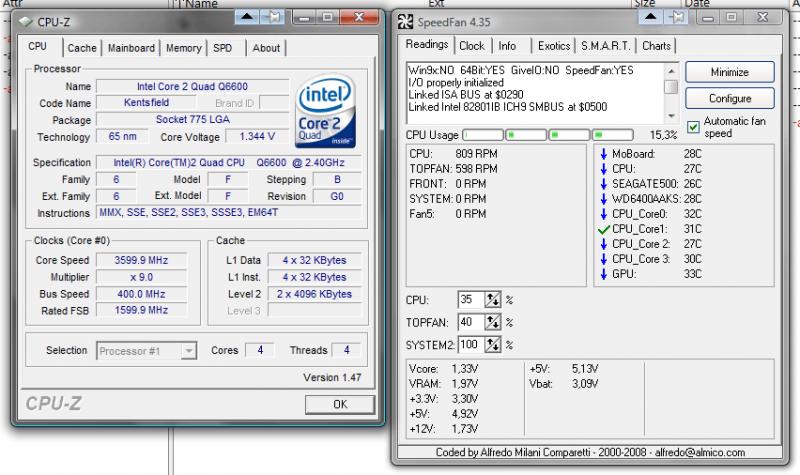Viewport: 800px width, 475px height.
Task: Adjust the SYSTEM2 speed stepper
Action: [493, 344]
